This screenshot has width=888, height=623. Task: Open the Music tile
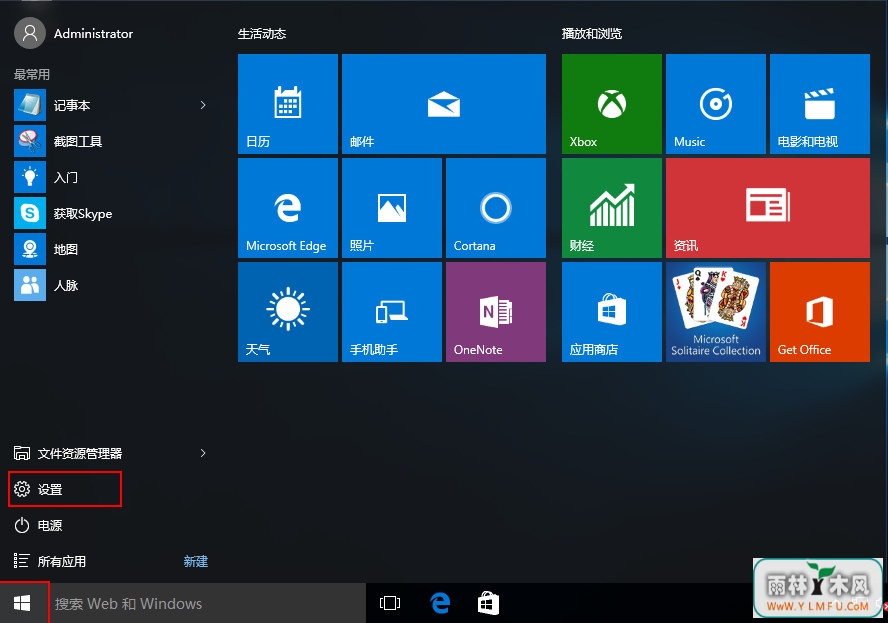(x=716, y=104)
